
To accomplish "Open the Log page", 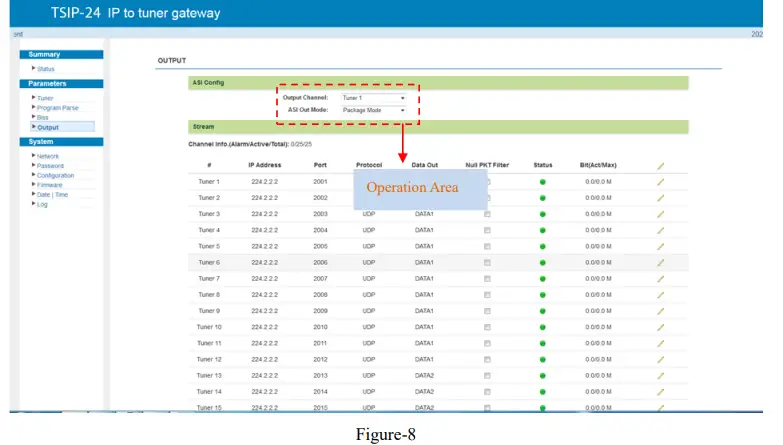I will click(42, 204).
